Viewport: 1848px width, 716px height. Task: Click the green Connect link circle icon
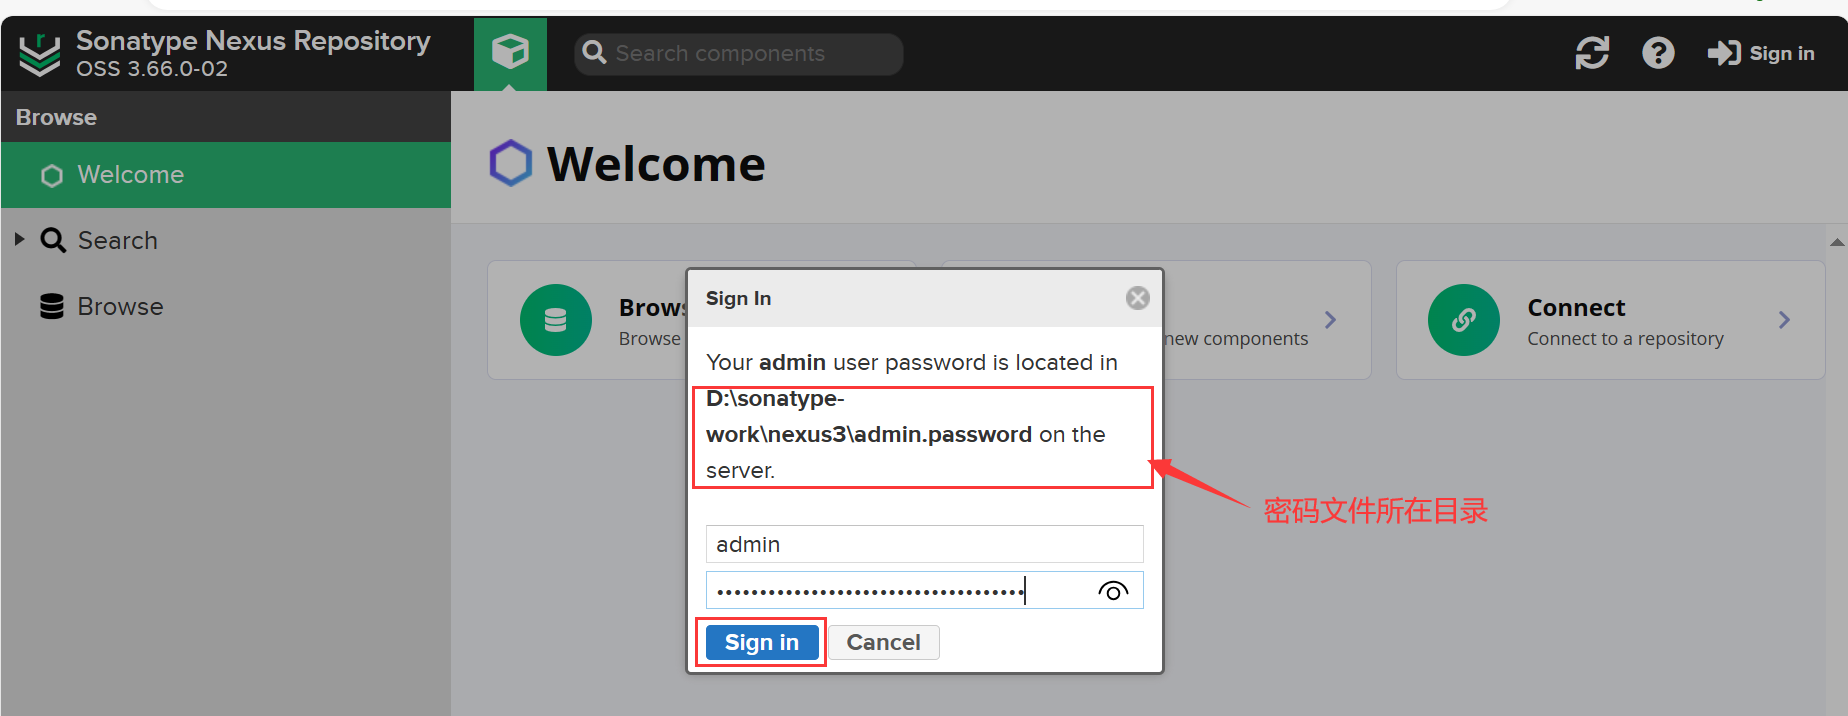coord(1464,320)
